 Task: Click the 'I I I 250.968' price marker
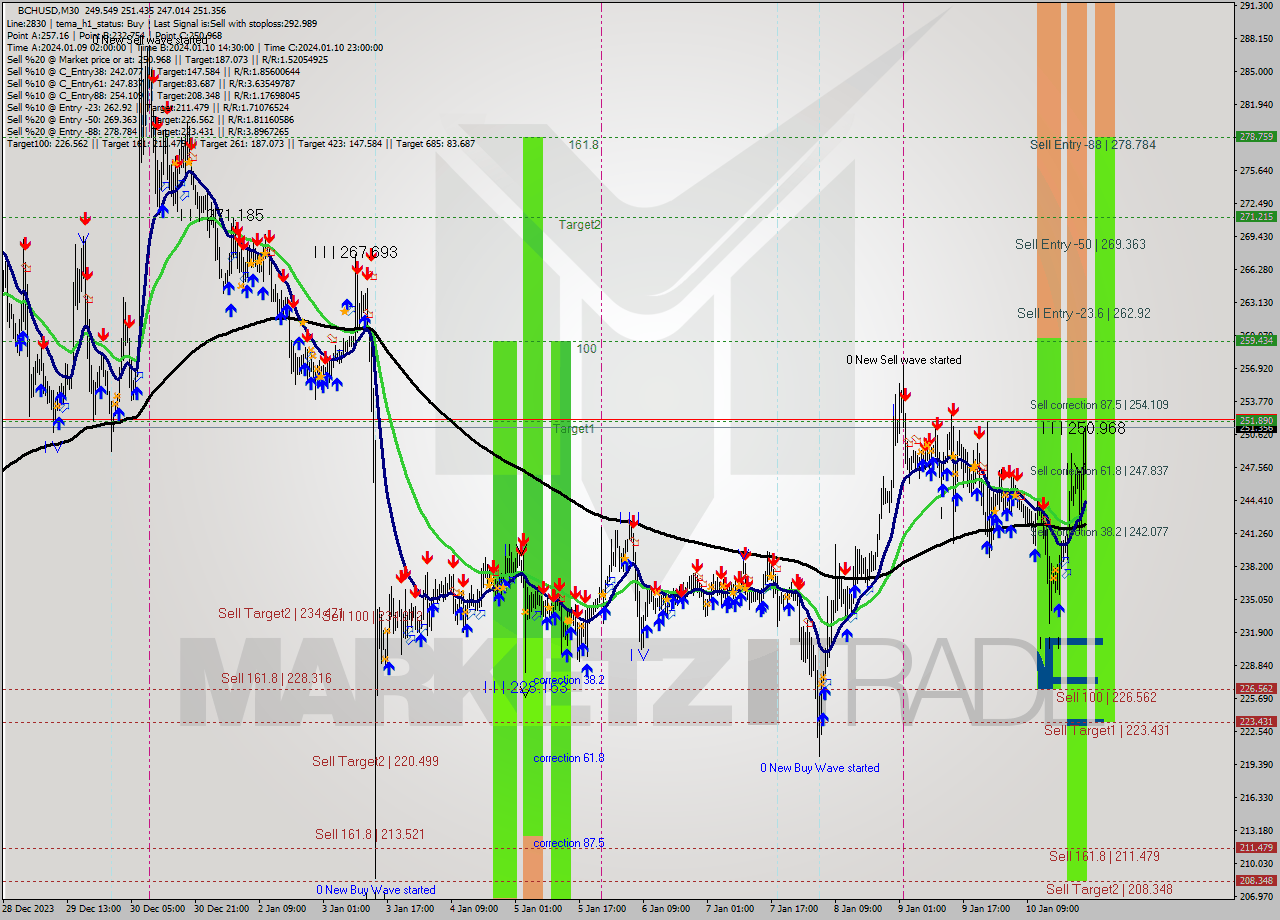1083,428
